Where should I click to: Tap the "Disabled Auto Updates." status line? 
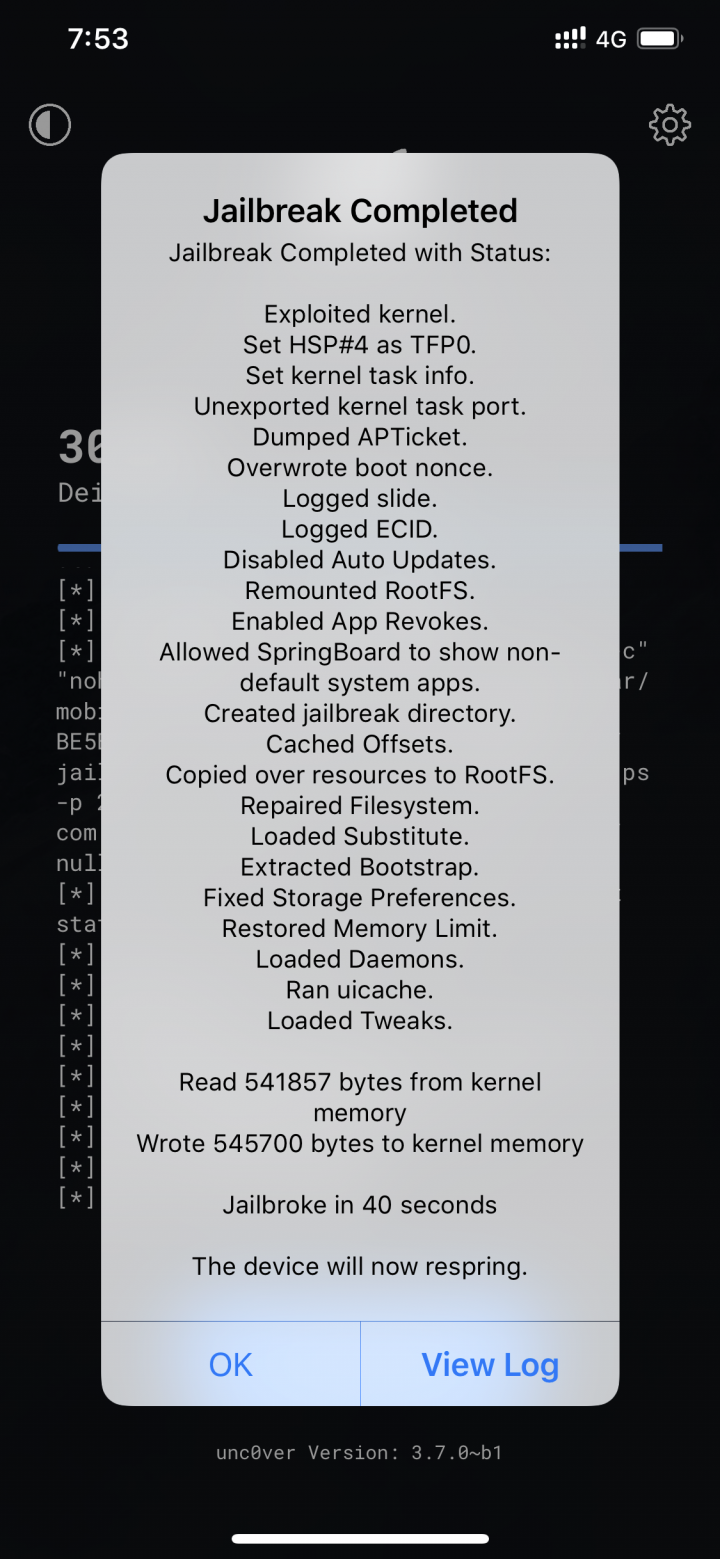click(x=360, y=559)
